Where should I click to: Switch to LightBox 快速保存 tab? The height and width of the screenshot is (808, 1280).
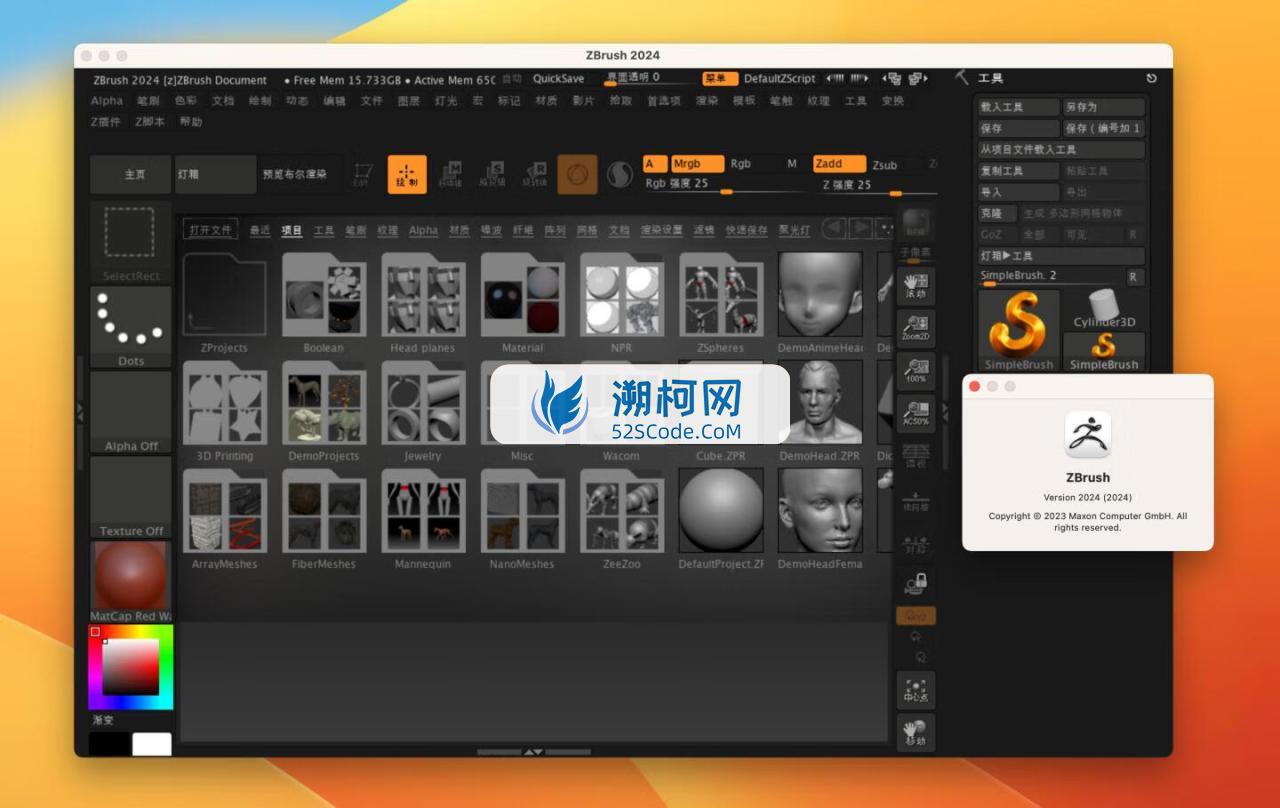tap(747, 230)
